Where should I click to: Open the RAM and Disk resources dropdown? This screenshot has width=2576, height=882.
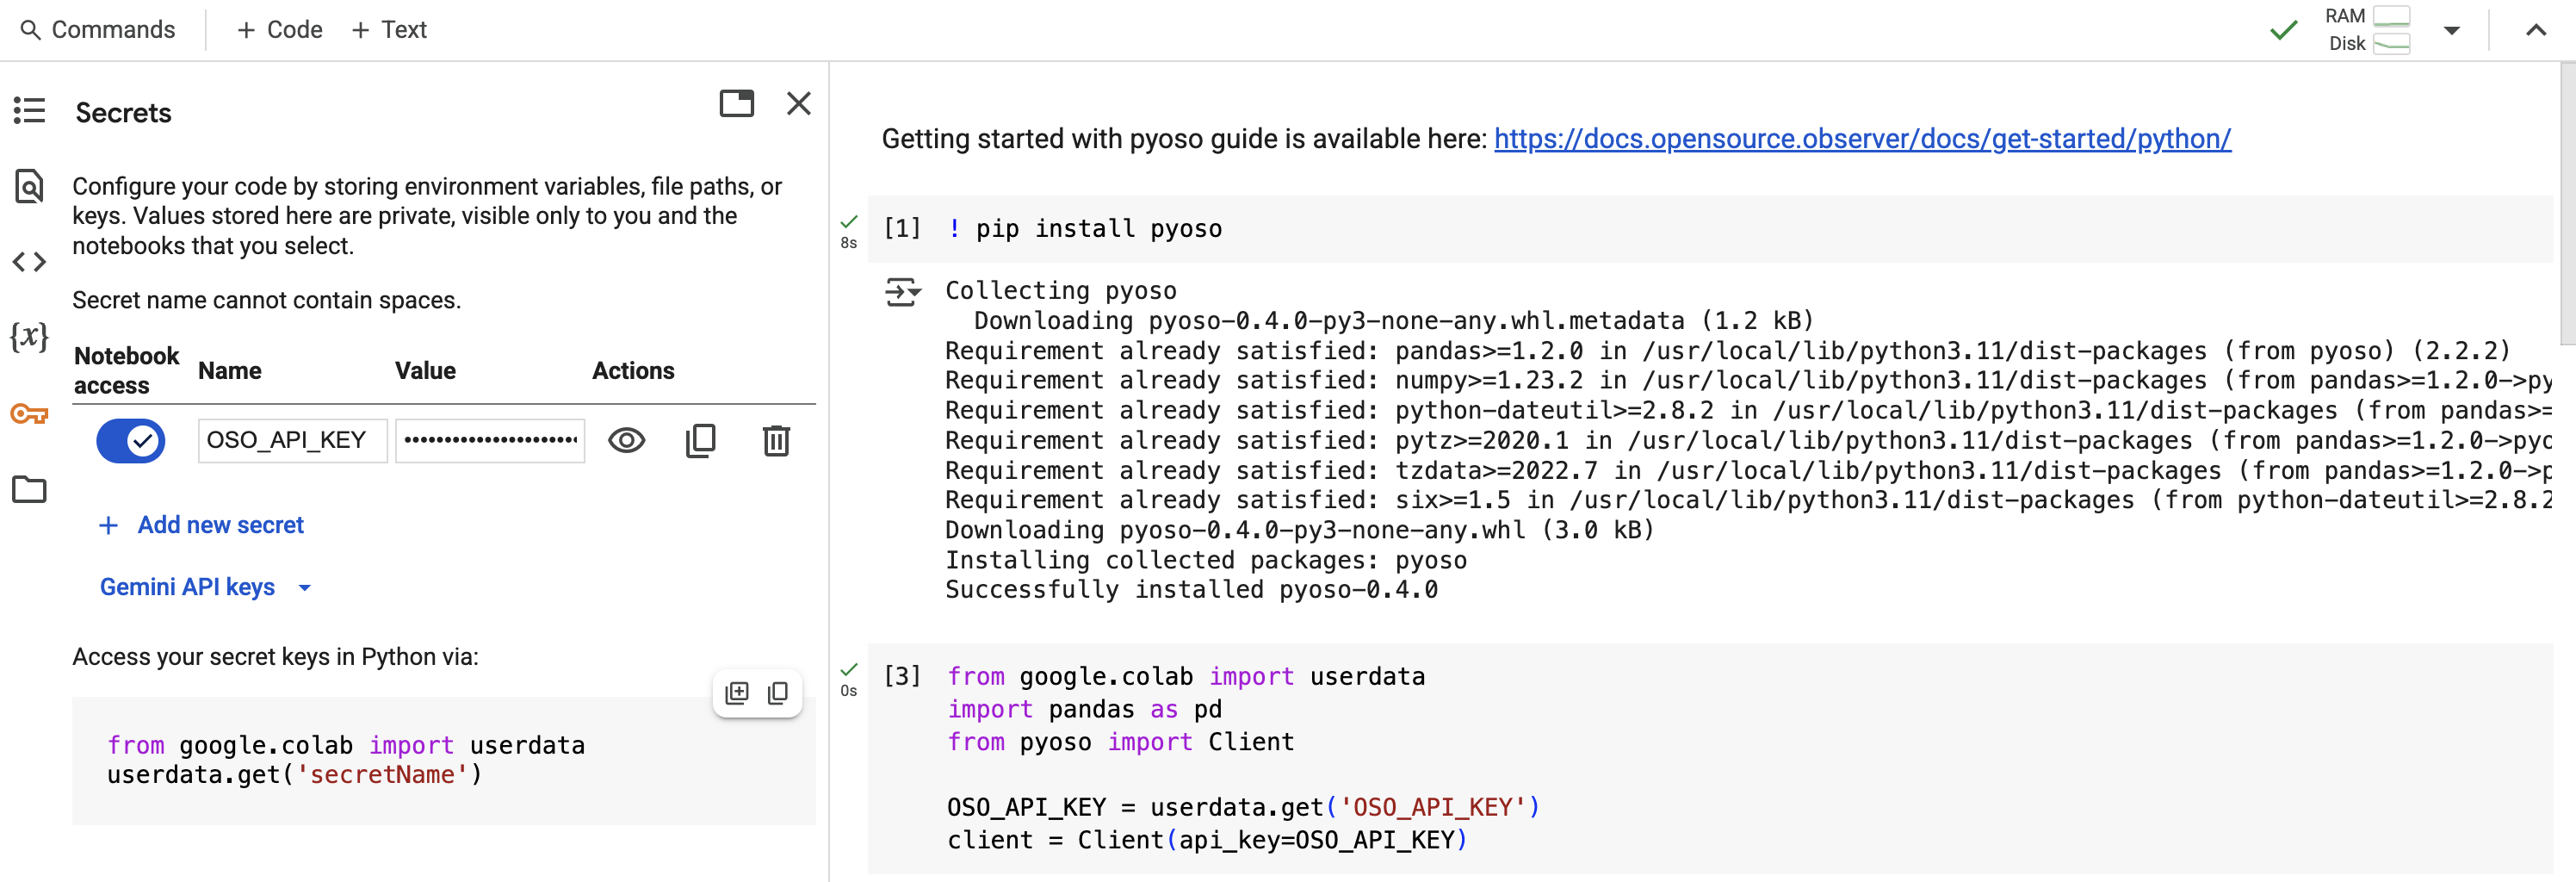pos(2451,30)
